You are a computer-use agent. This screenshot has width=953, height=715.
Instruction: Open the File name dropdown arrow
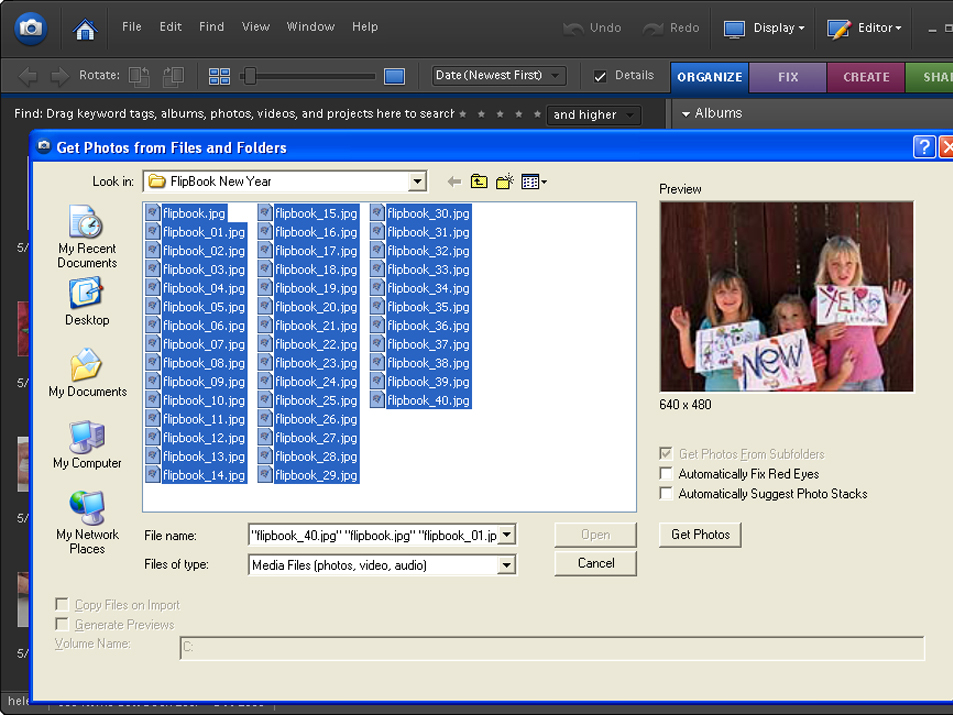[x=507, y=535]
